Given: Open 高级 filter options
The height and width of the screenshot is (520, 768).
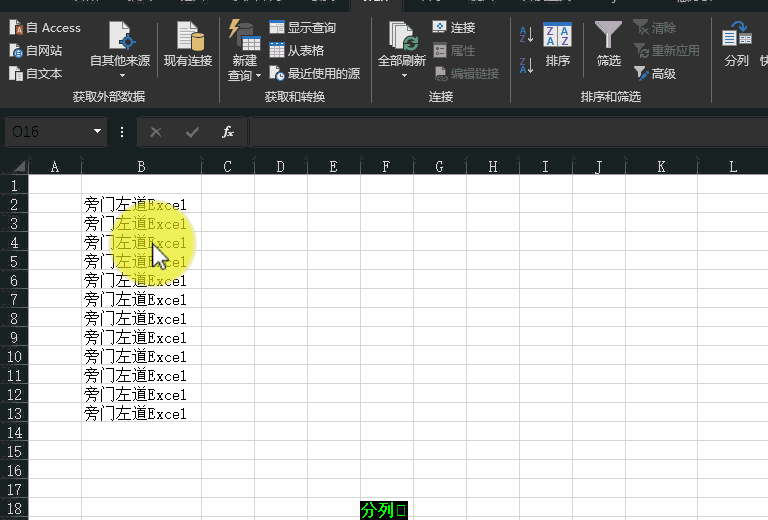Looking at the screenshot, I should [x=655, y=73].
